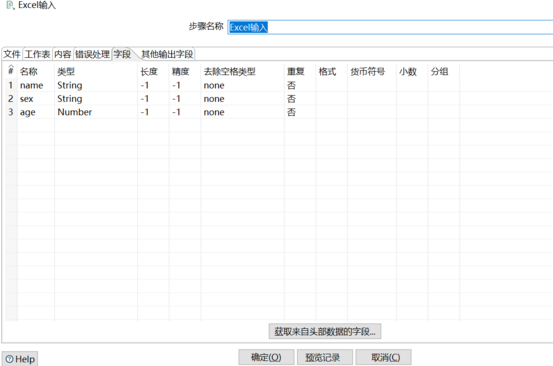Click the trim type none in name row

pos(214,86)
